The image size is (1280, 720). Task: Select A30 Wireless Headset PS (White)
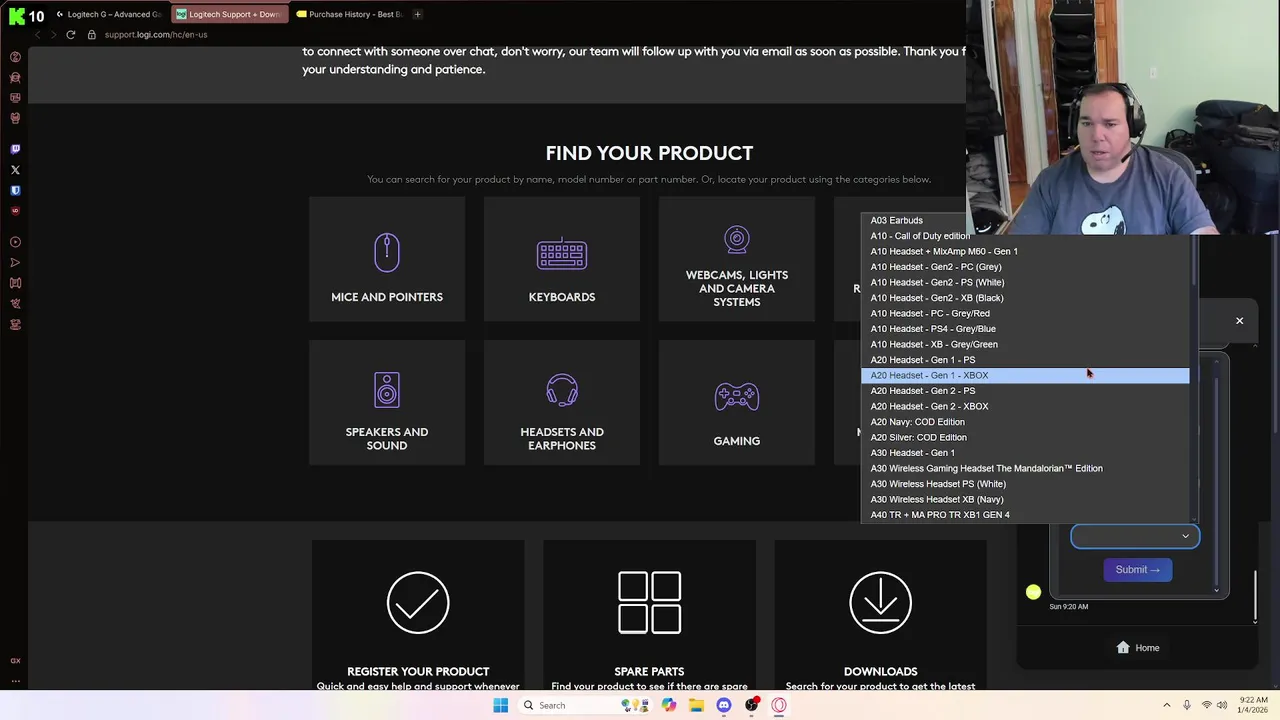[1025, 484]
